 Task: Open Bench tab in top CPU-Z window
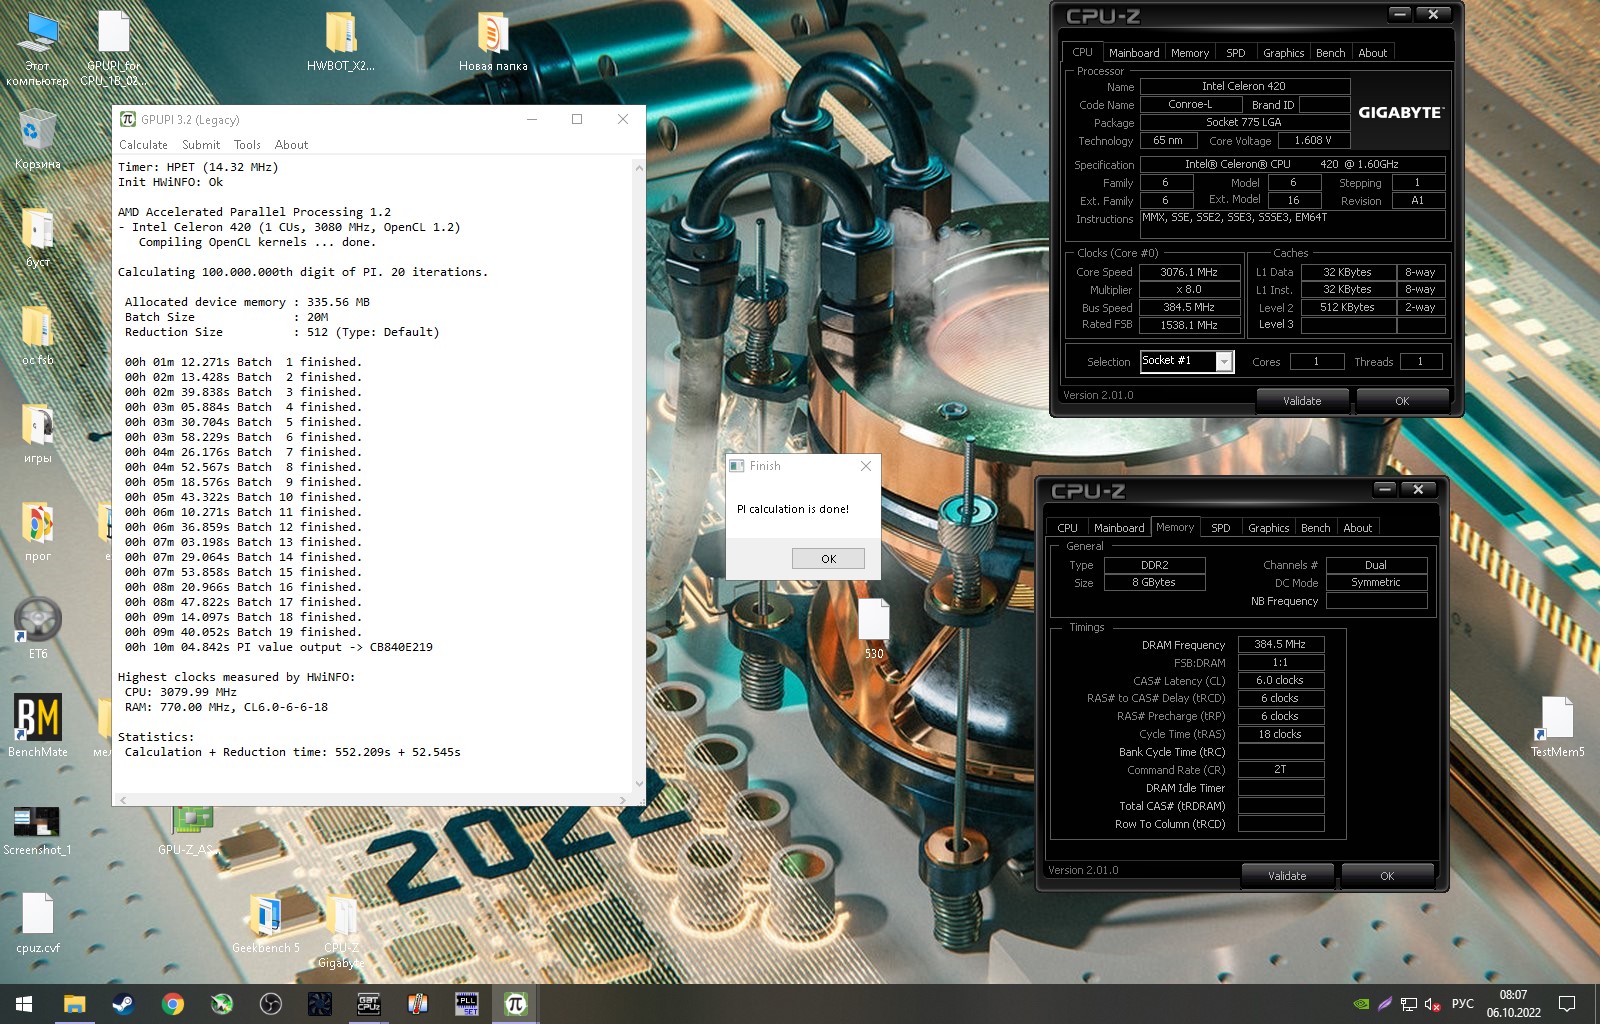pyautogui.click(x=1330, y=53)
